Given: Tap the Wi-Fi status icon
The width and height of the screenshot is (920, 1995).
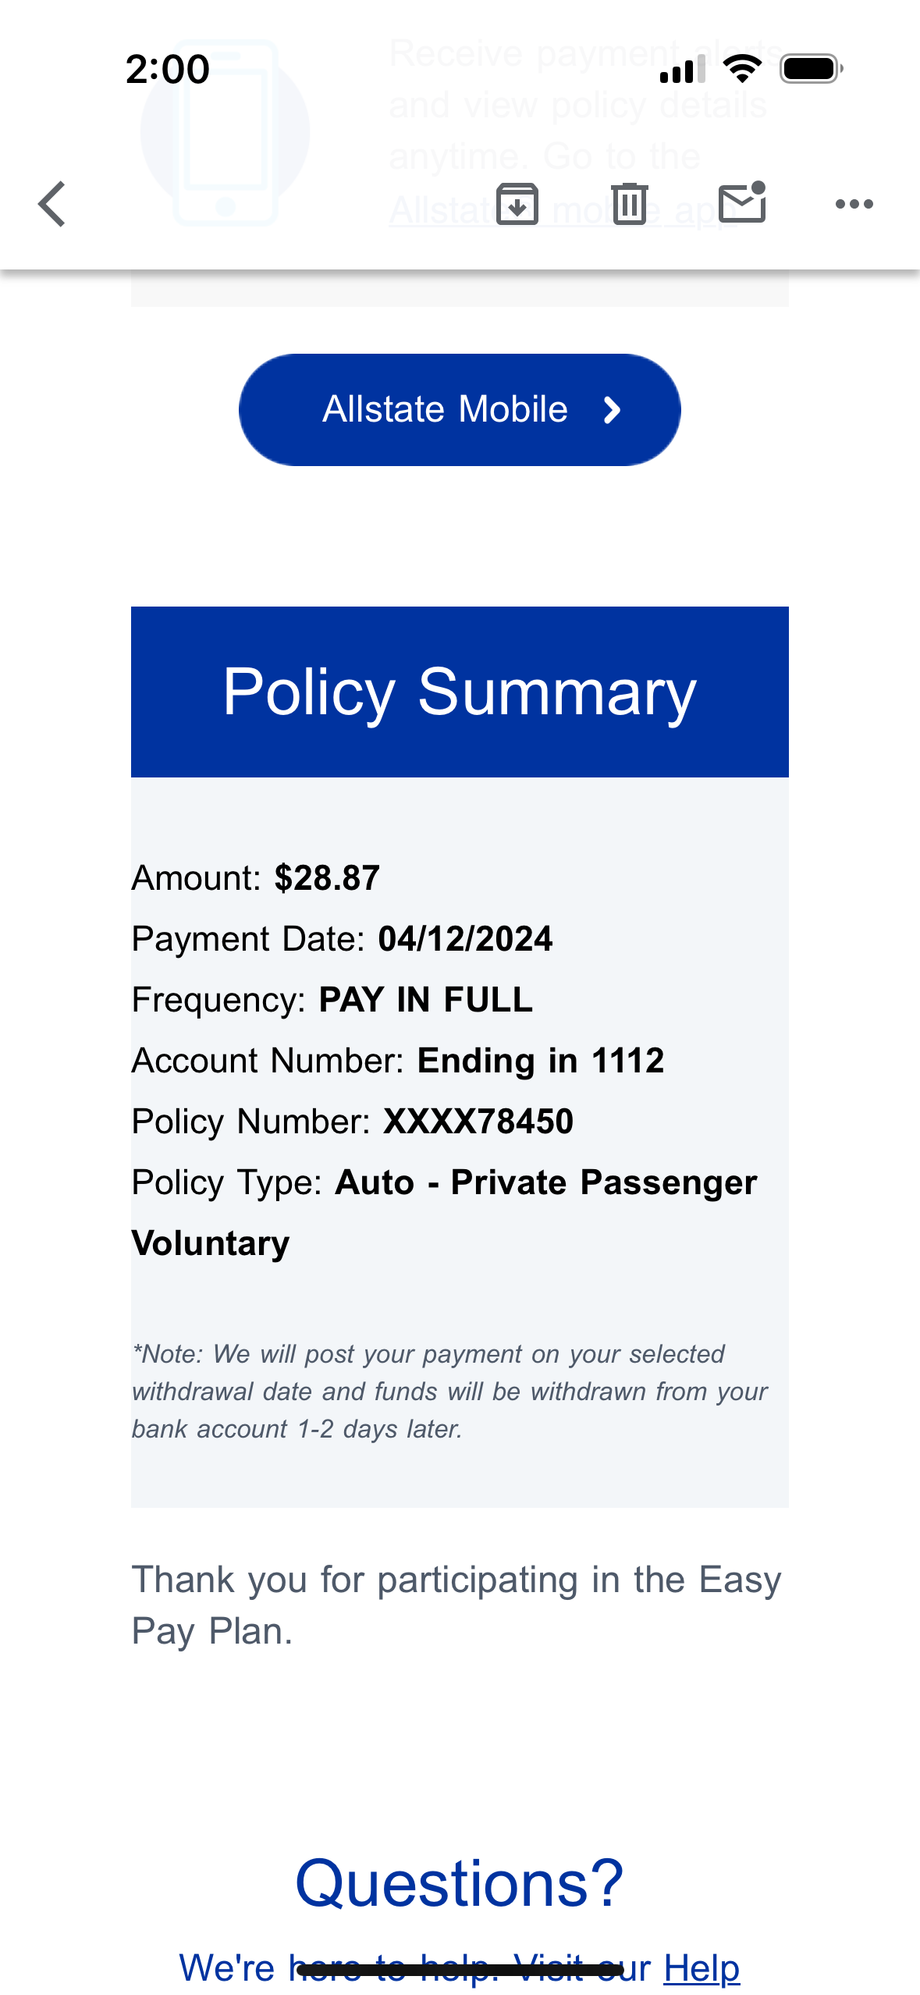Looking at the screenshot, I should [742, 69].
